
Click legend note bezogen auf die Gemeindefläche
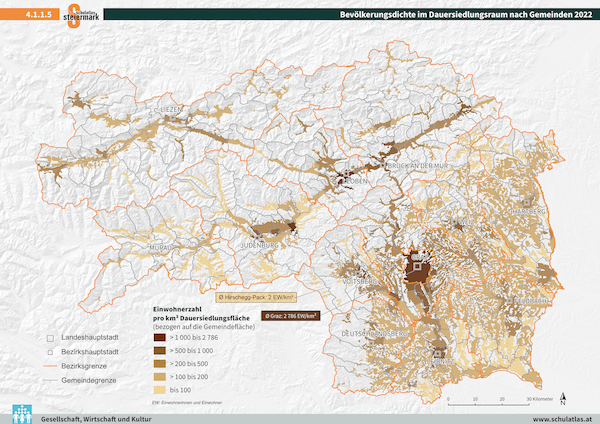(x=204, y=327)
